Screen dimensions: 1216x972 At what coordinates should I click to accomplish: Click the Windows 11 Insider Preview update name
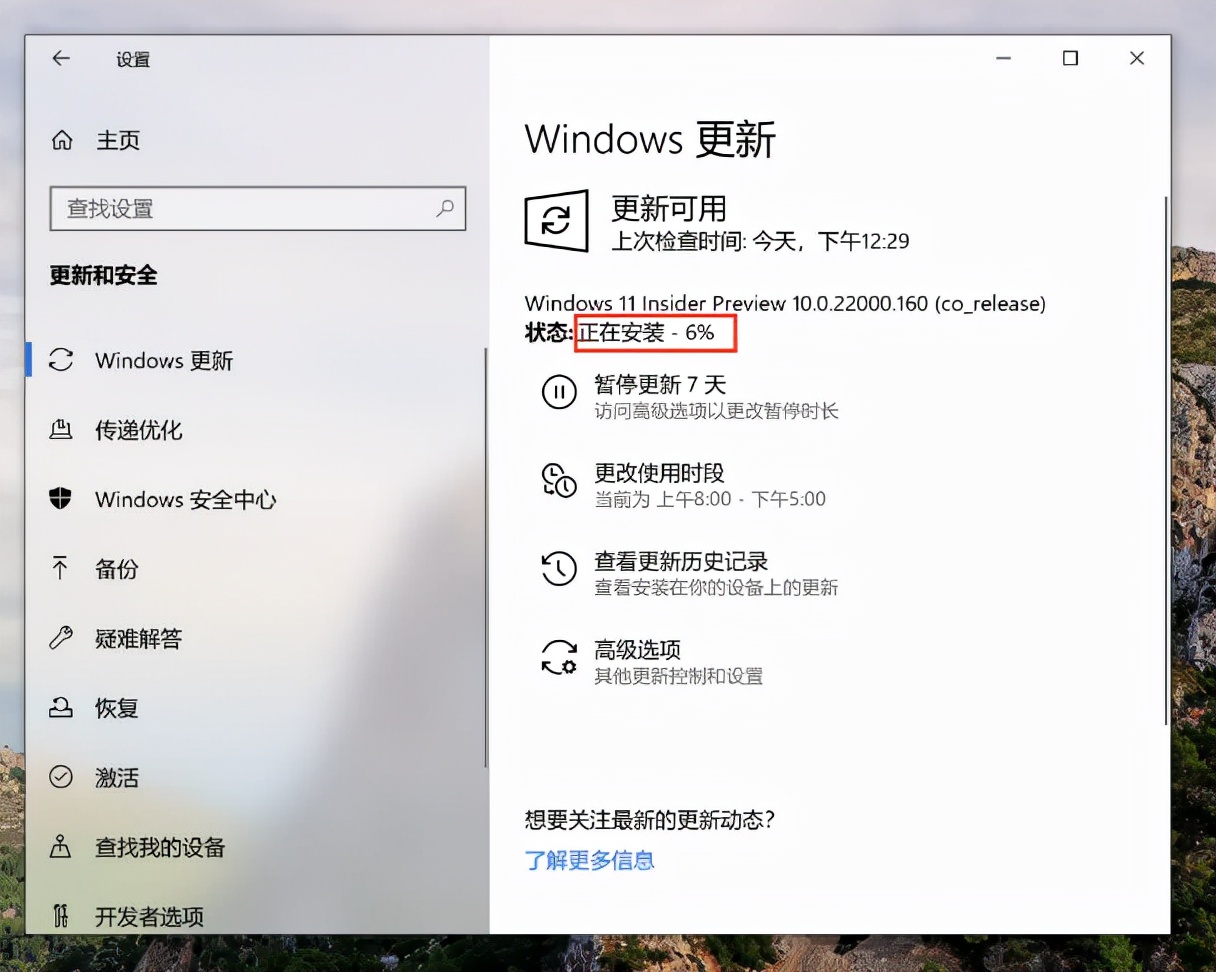point(785,303)
